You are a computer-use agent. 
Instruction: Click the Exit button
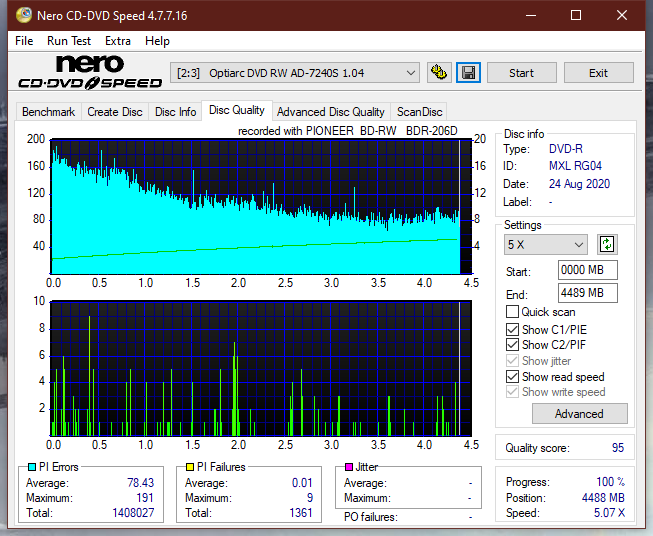tap(598, 73)
